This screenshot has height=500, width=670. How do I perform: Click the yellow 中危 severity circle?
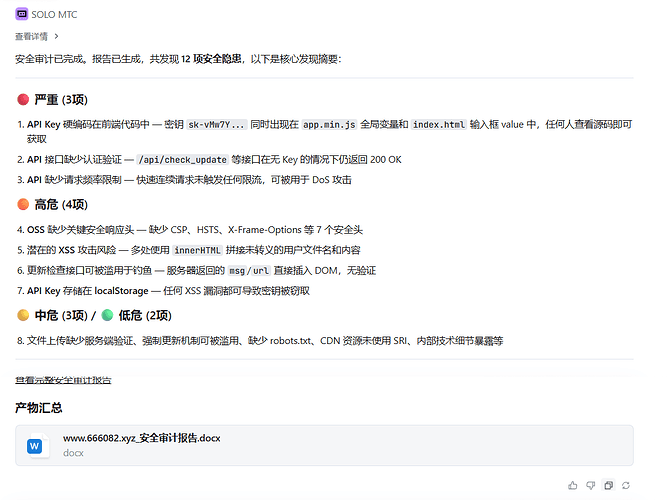[23, 315]
